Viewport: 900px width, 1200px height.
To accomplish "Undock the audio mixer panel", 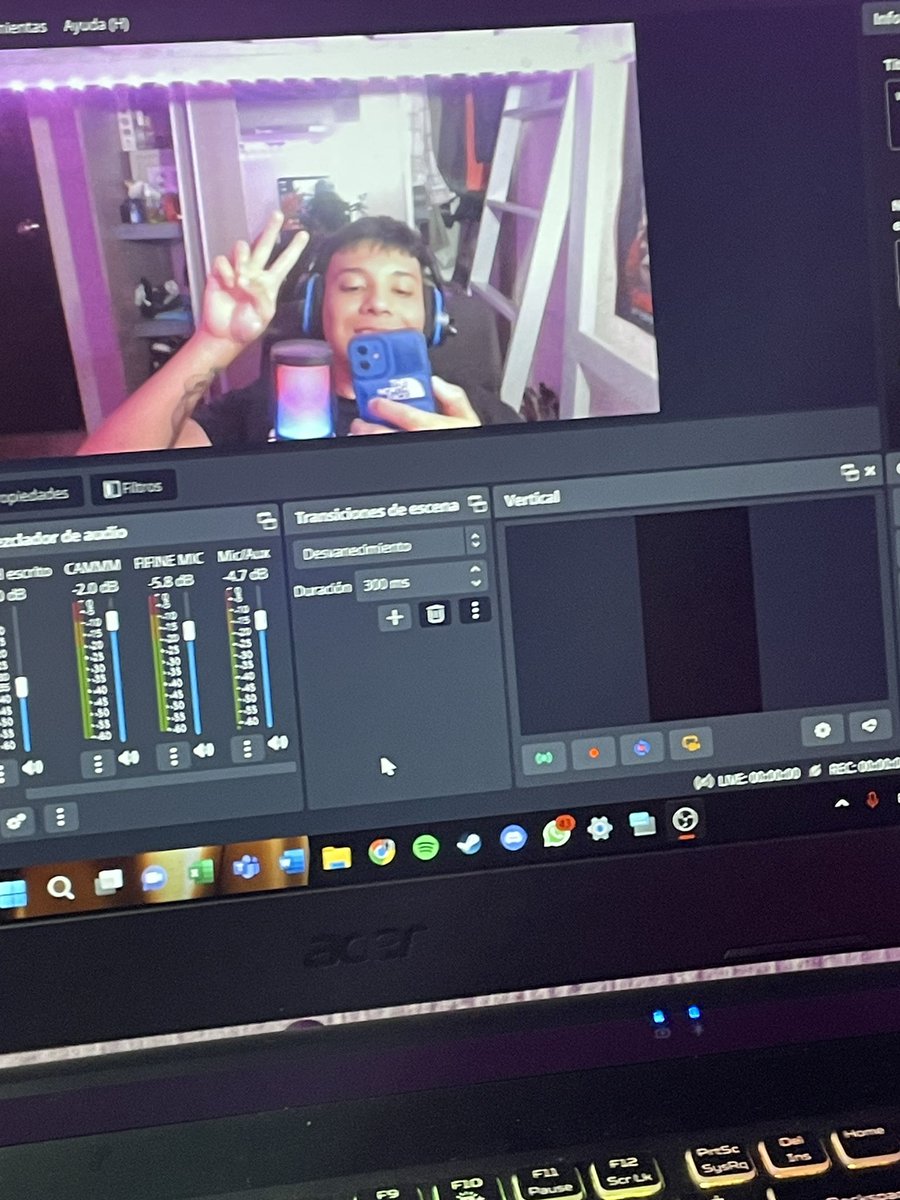I will (266, 520).
